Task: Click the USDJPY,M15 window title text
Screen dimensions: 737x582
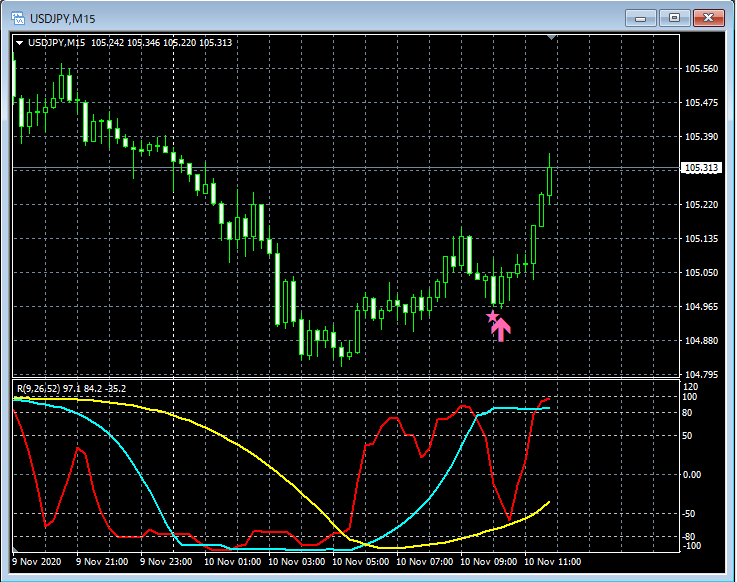Action: point(63,19)
